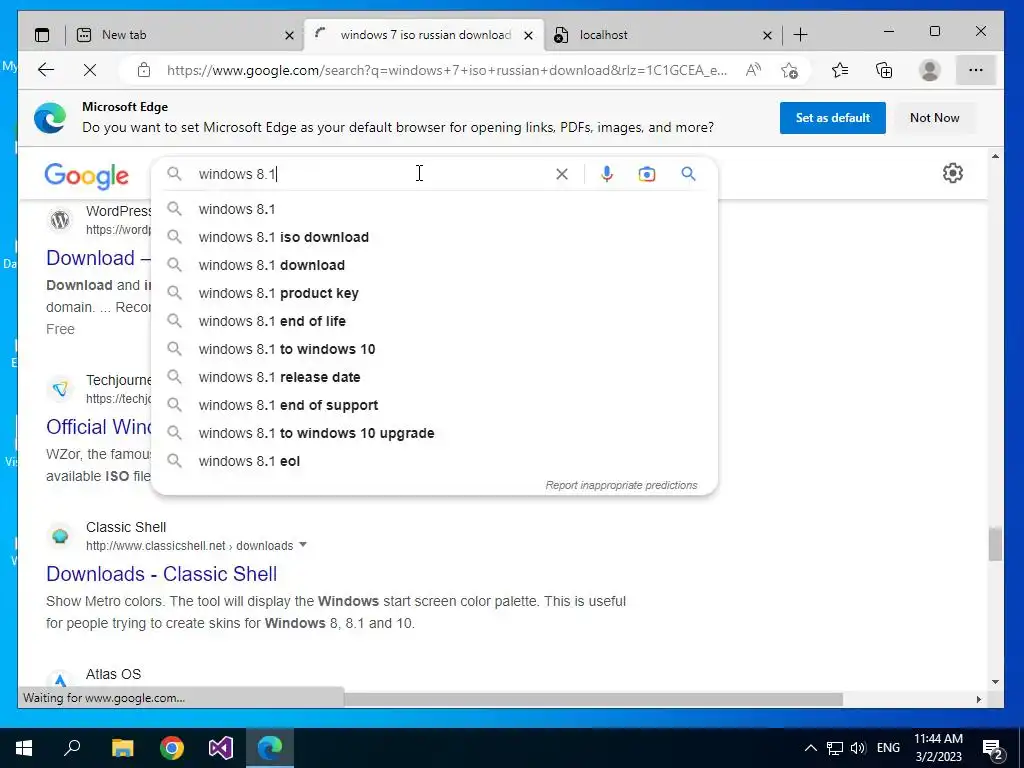Image resolution: width=1024 pixels, height=768 pixels.
Task: Choose suggestion windows 8.1 product key
Action: (x=434, y=293)
